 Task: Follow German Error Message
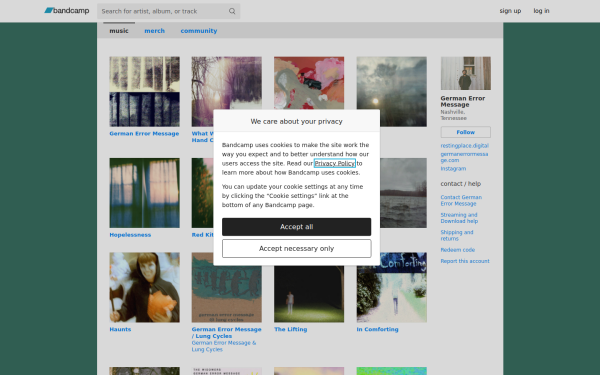(x=465, y=132)
